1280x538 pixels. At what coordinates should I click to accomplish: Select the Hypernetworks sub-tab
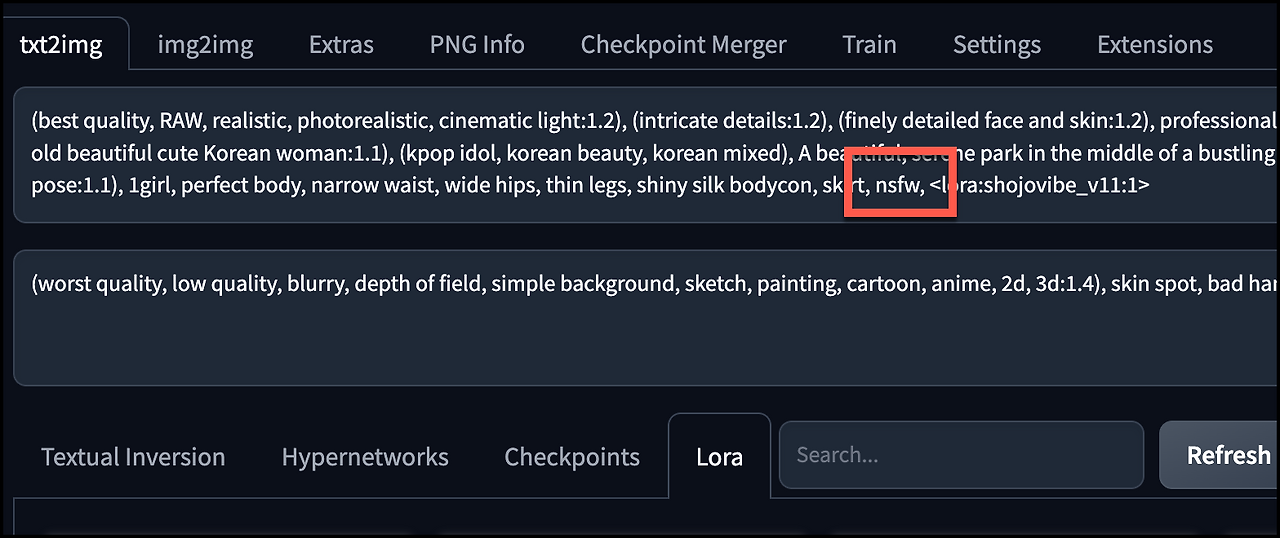point(365,457)
